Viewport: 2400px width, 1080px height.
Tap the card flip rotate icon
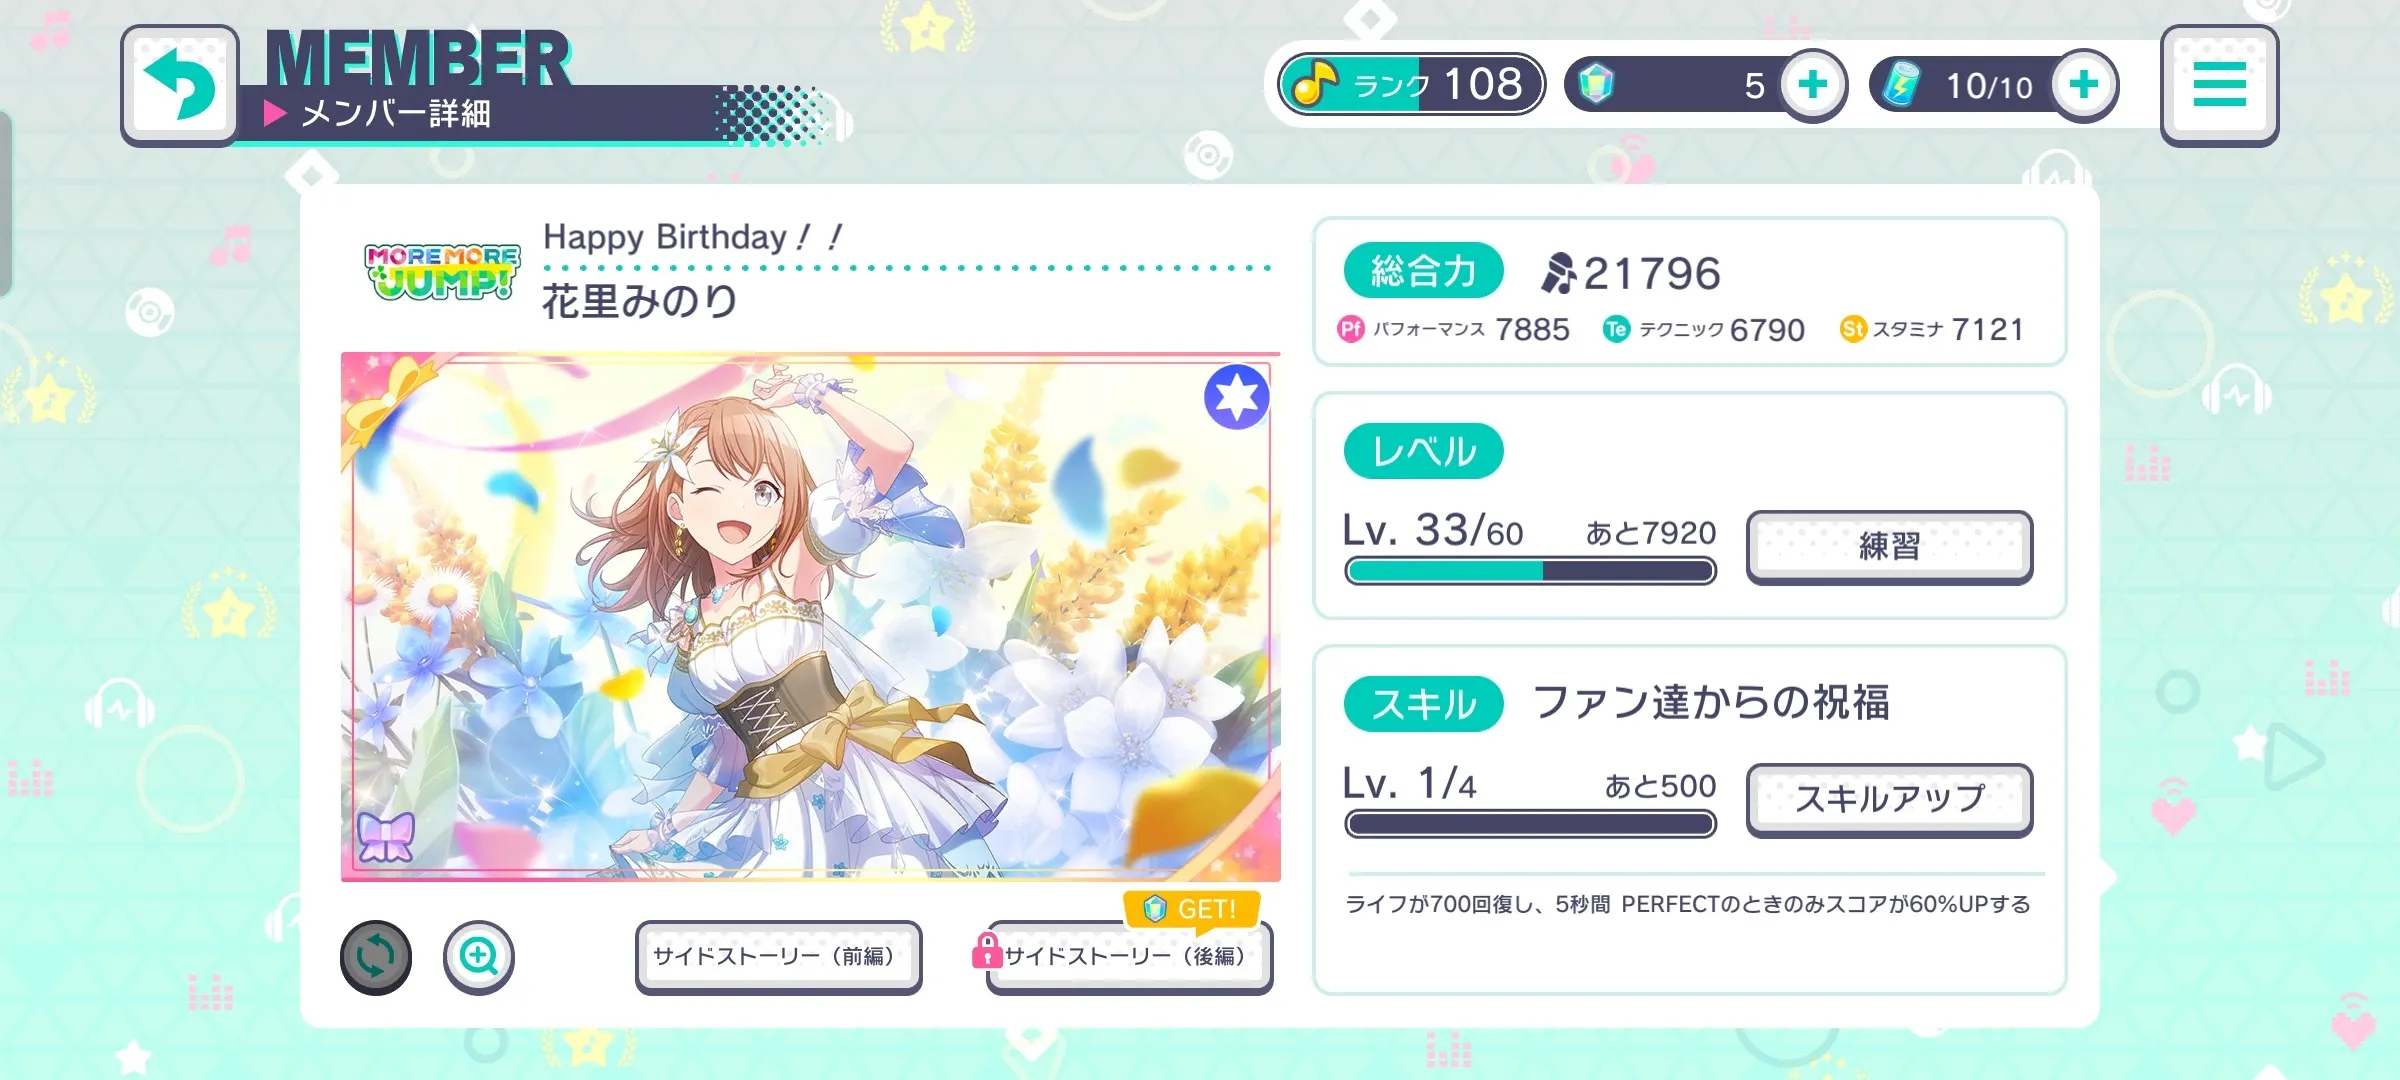coord(376,957)
